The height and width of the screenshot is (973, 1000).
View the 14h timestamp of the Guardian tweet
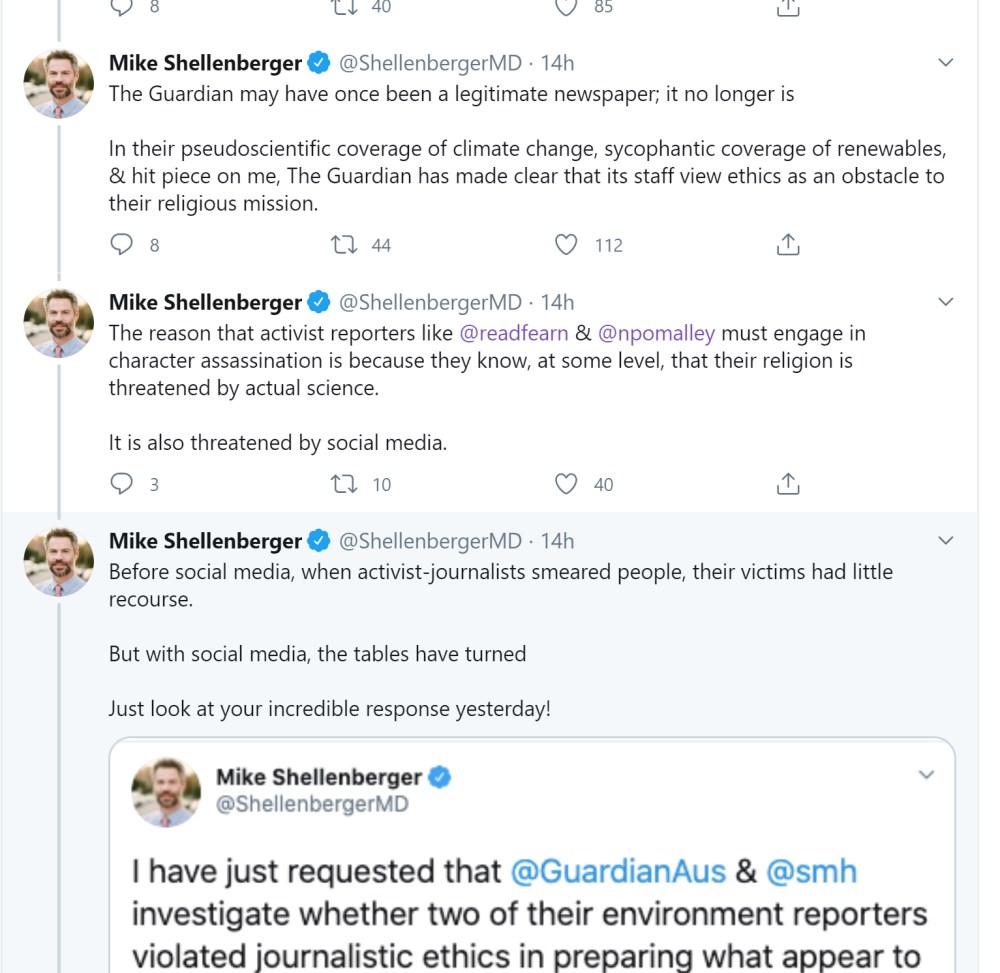pyautogui.click(x=557, y=62)
